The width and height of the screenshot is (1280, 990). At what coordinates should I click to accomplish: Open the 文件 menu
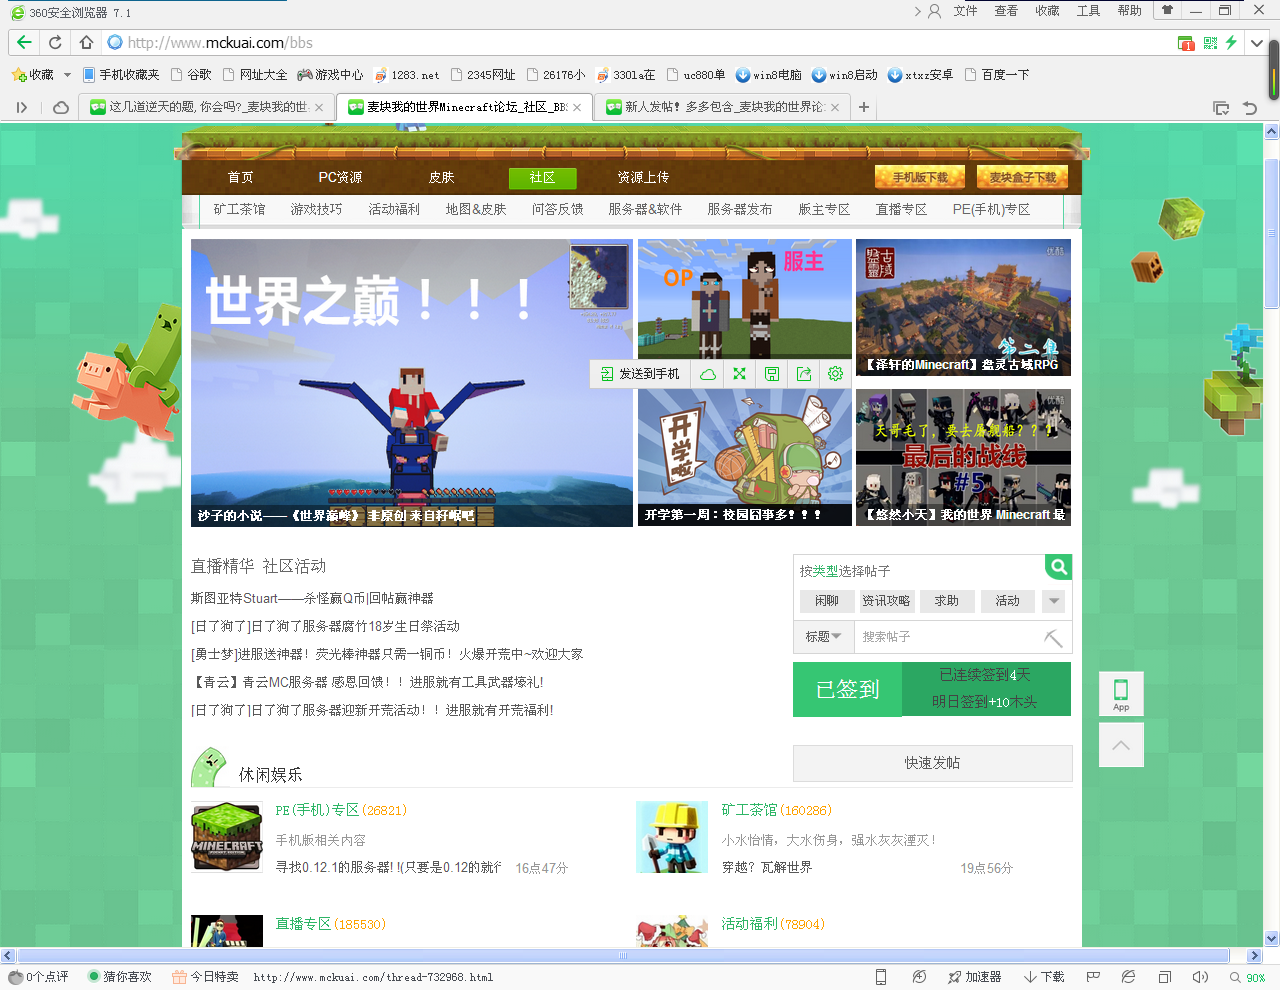coord(965,11)
